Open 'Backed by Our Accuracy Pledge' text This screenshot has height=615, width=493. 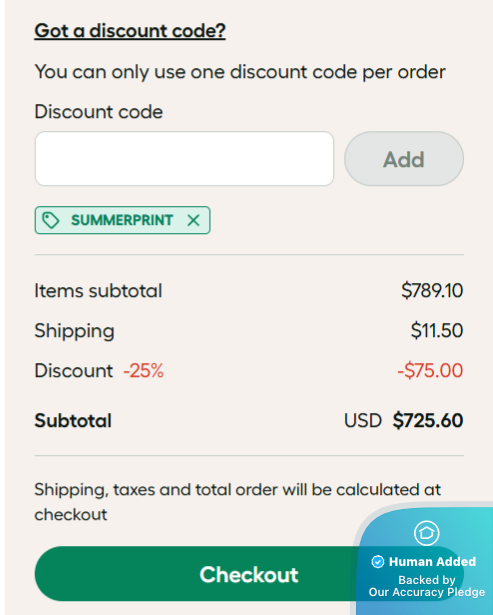click(427, 586)
